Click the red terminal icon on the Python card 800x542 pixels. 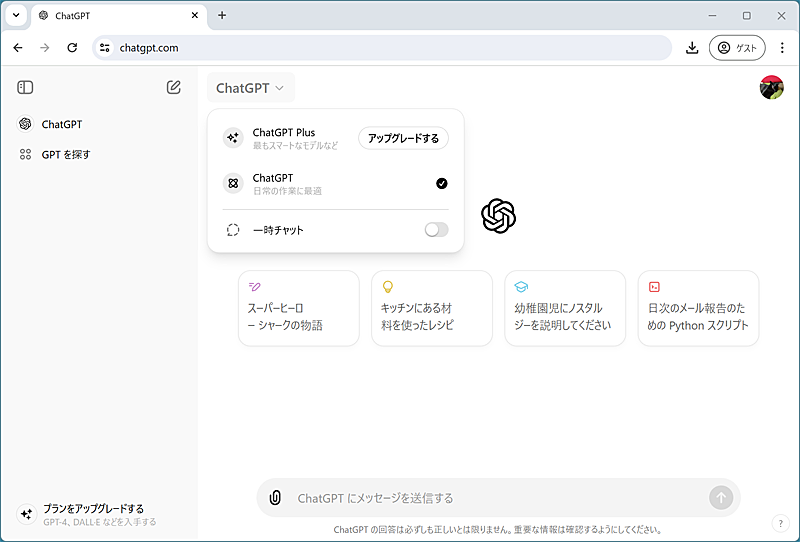point(654,287)
